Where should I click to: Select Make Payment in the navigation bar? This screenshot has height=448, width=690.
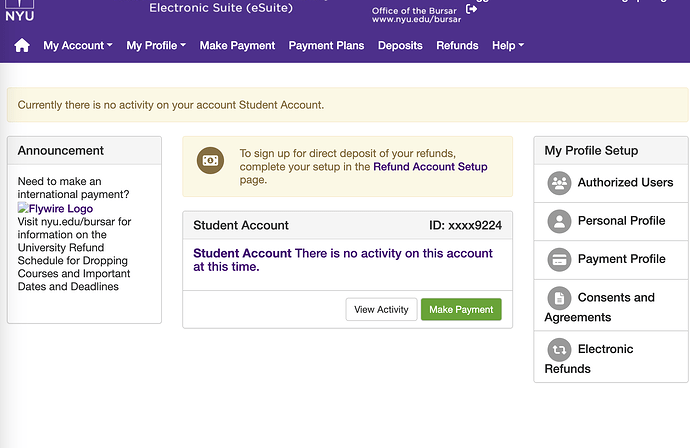[237, 46]
